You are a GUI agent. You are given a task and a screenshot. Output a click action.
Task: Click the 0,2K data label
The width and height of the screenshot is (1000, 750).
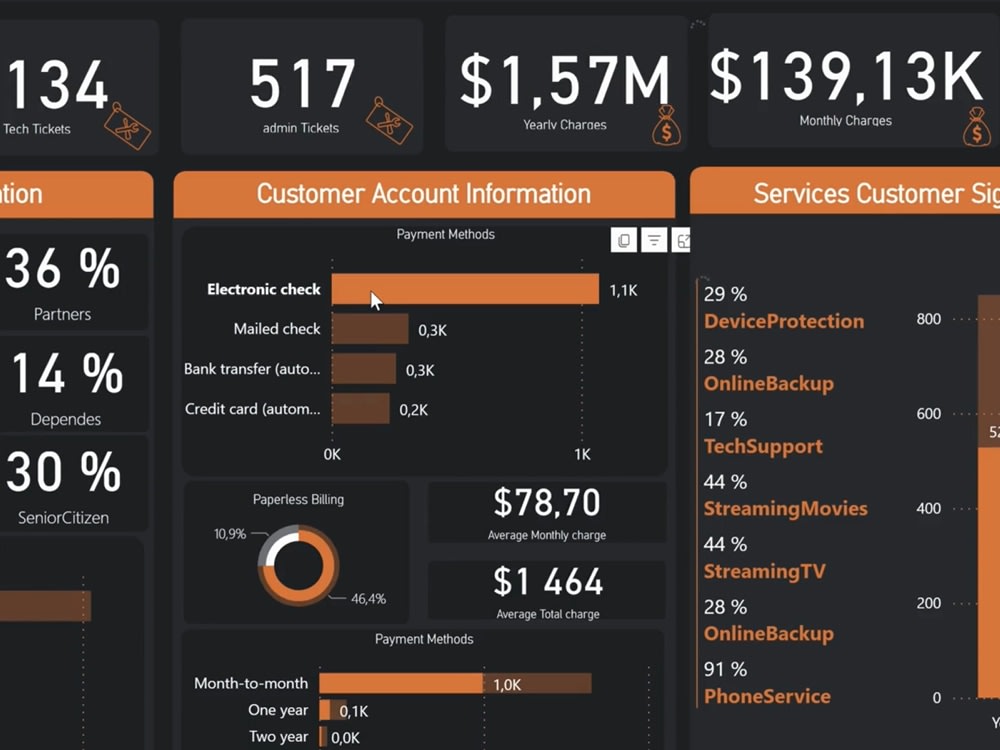[x=413, y=409]
